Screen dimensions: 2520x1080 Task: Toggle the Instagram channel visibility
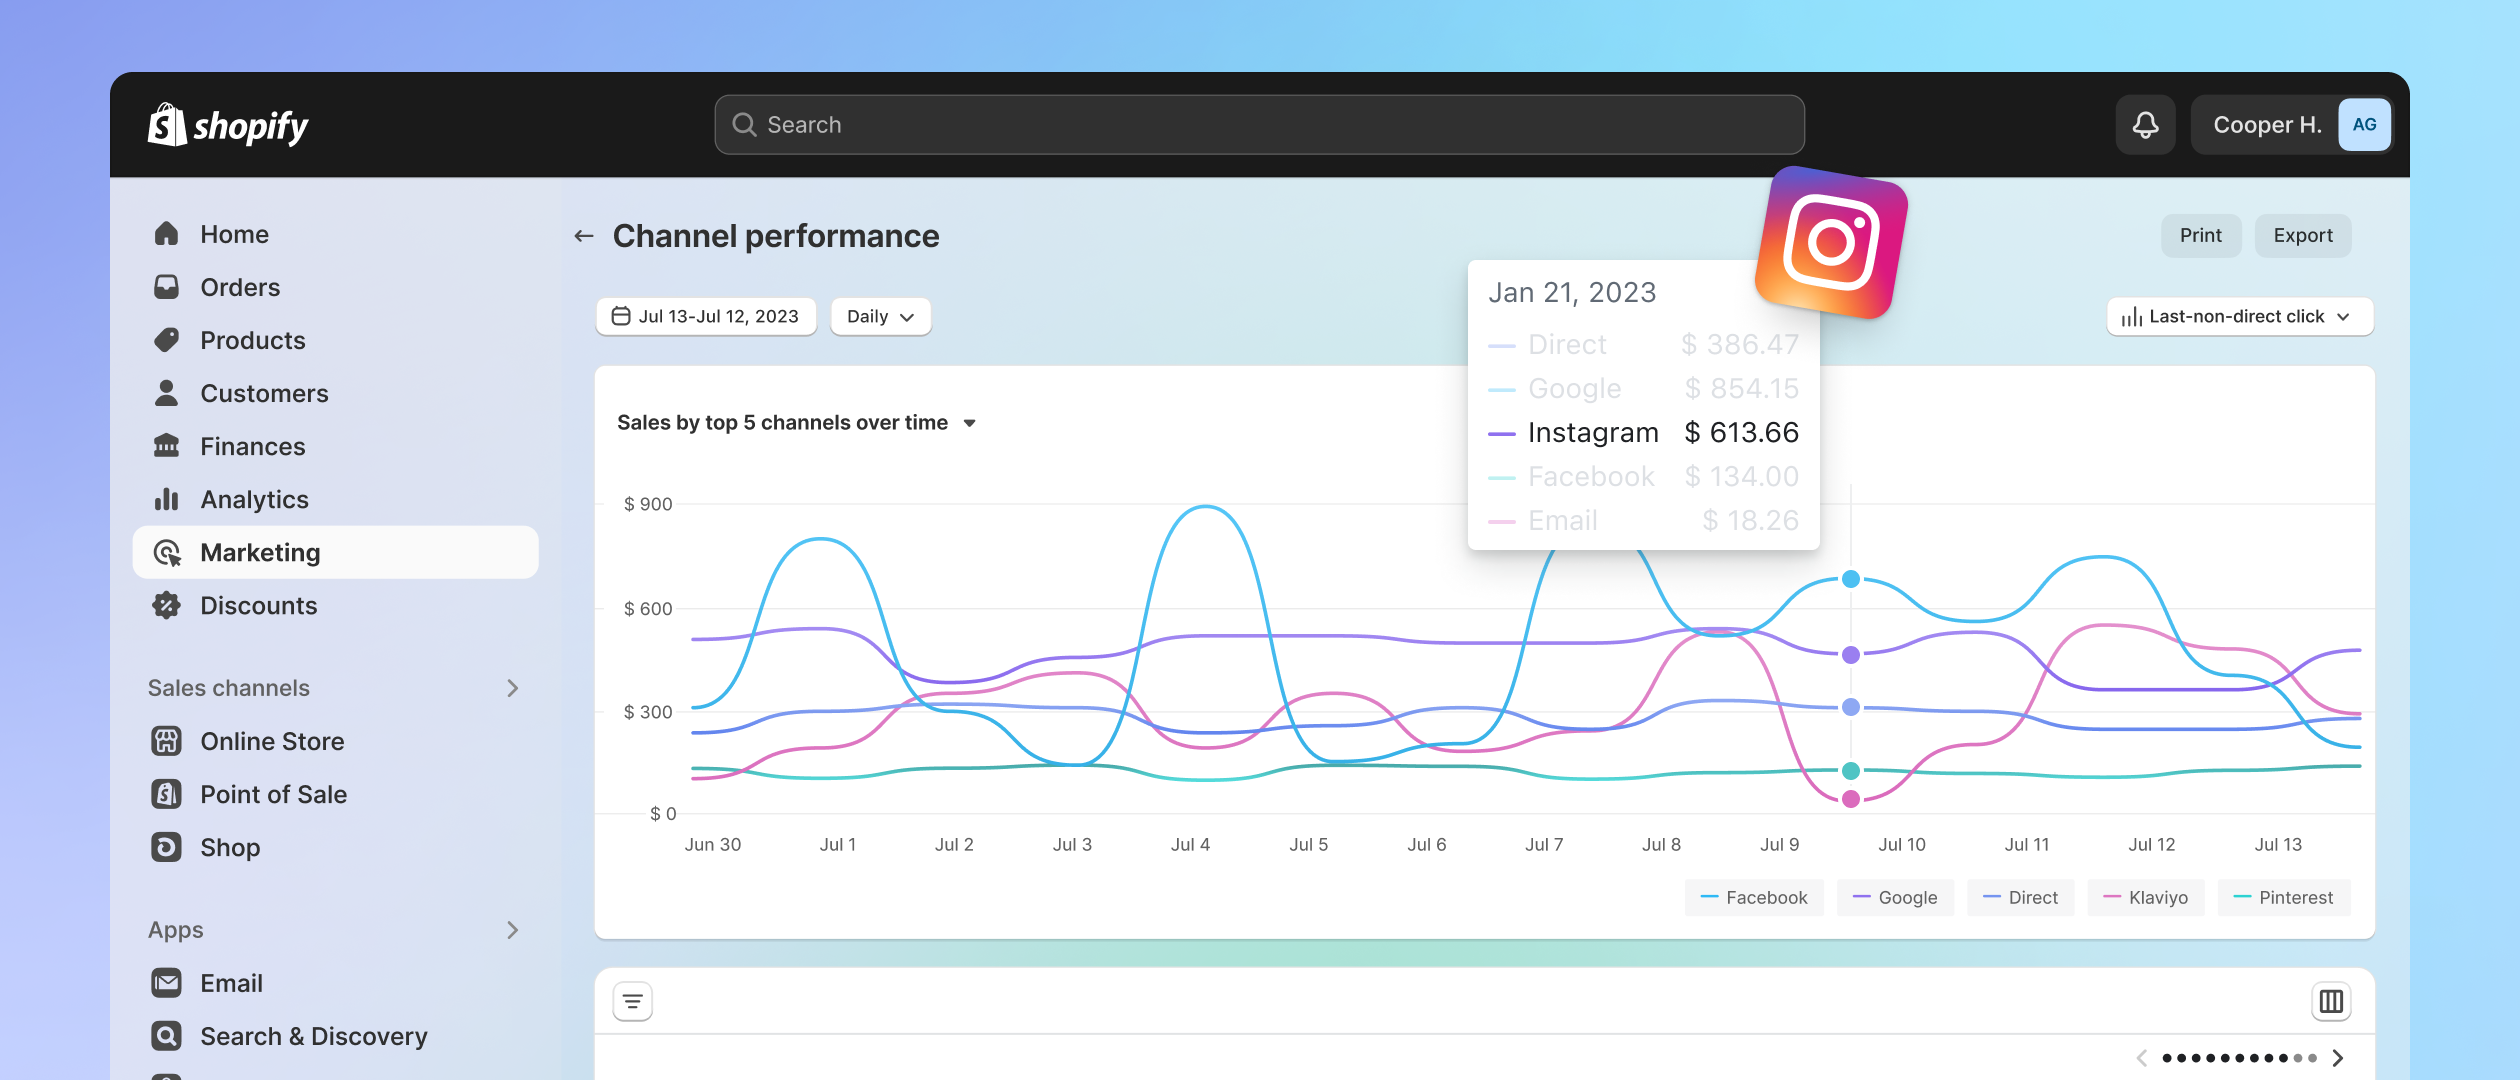click(1593, 431)
